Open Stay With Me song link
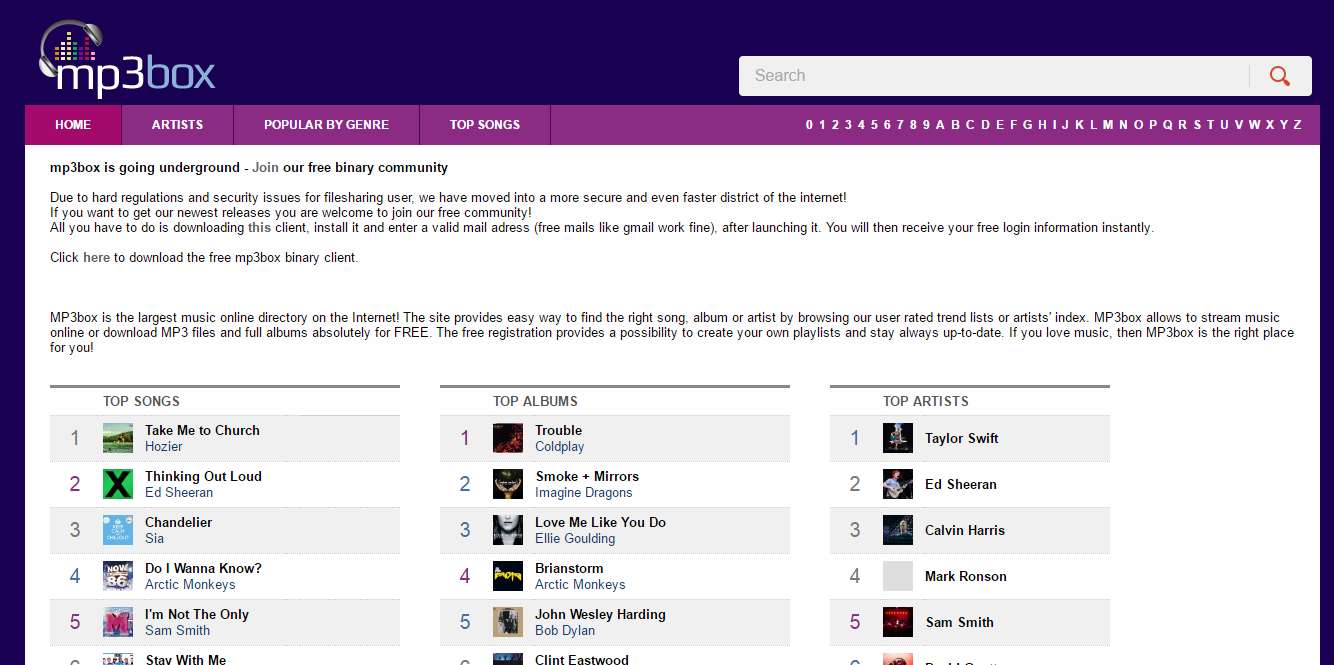1334x665 pixels. 186,659
